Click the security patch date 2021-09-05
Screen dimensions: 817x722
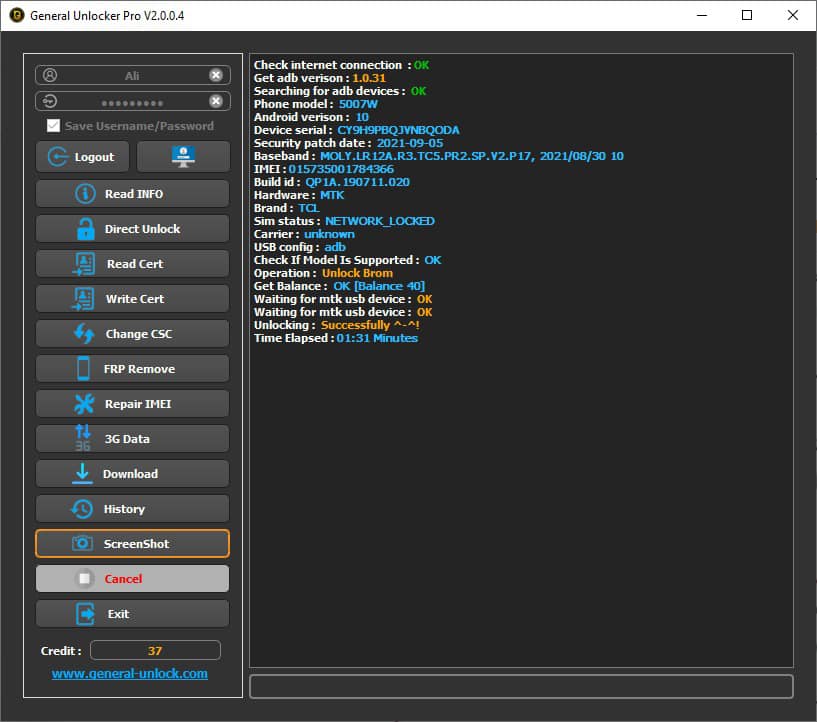click(x=410, y=143)
